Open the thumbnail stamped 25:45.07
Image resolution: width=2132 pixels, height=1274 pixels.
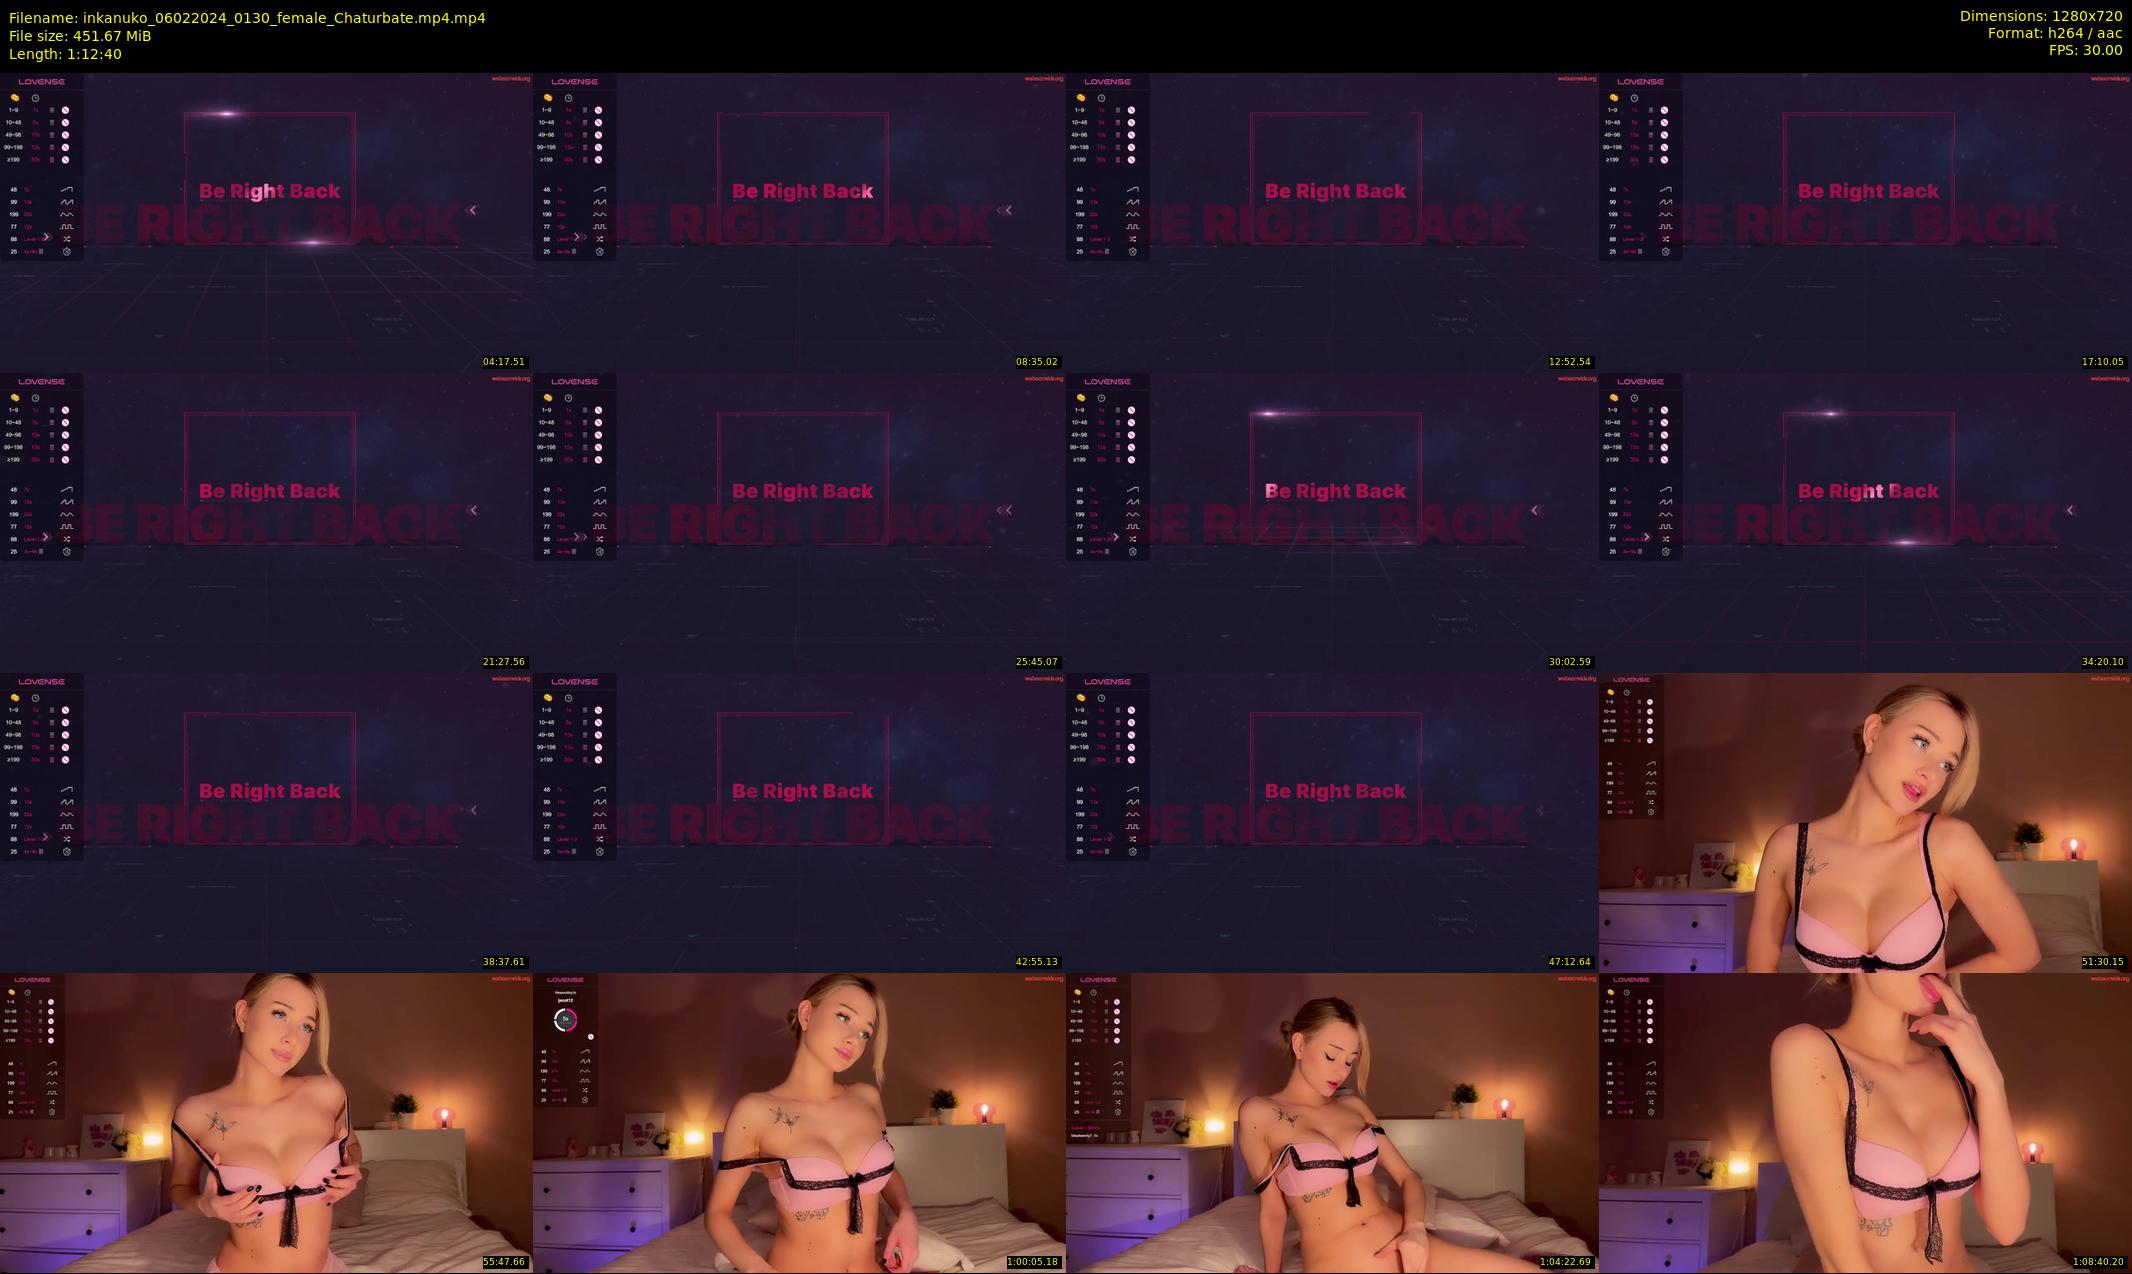[x=799, y=522]
